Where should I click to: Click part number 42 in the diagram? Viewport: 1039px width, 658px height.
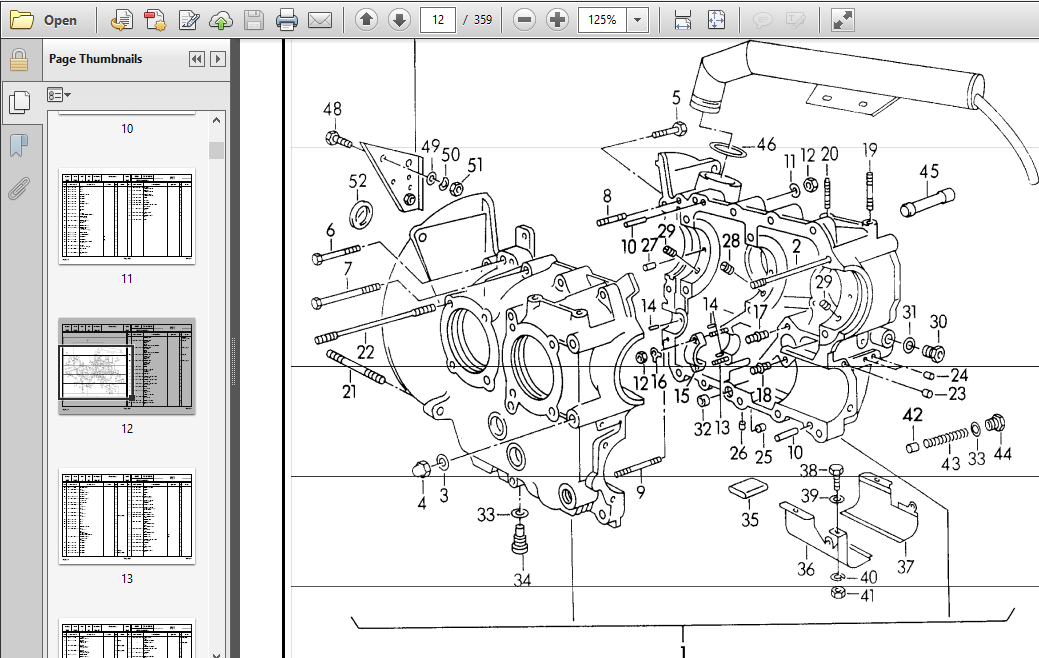click(912, 415)
